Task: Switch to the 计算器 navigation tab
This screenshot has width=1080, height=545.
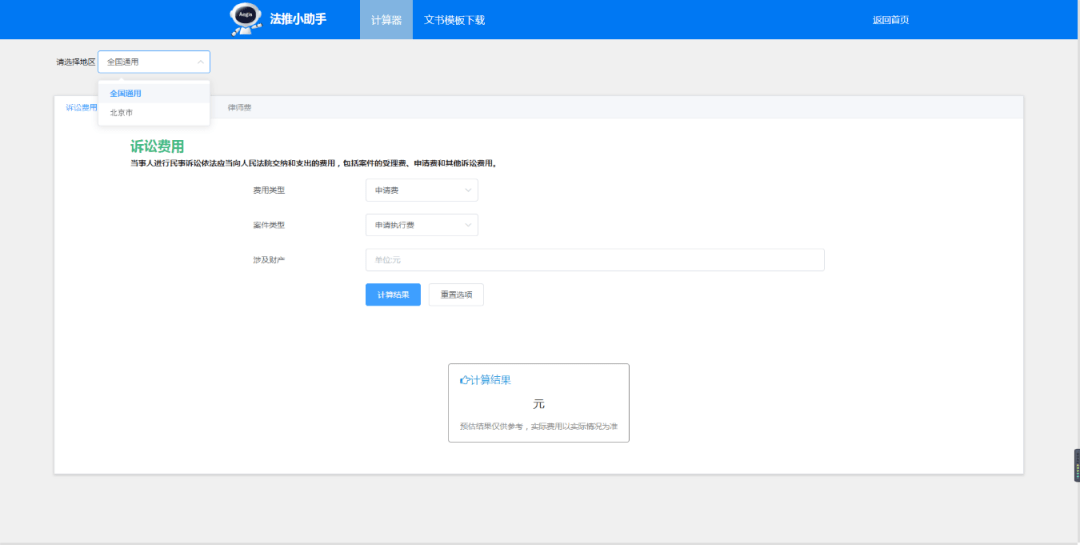Action: 386,20
